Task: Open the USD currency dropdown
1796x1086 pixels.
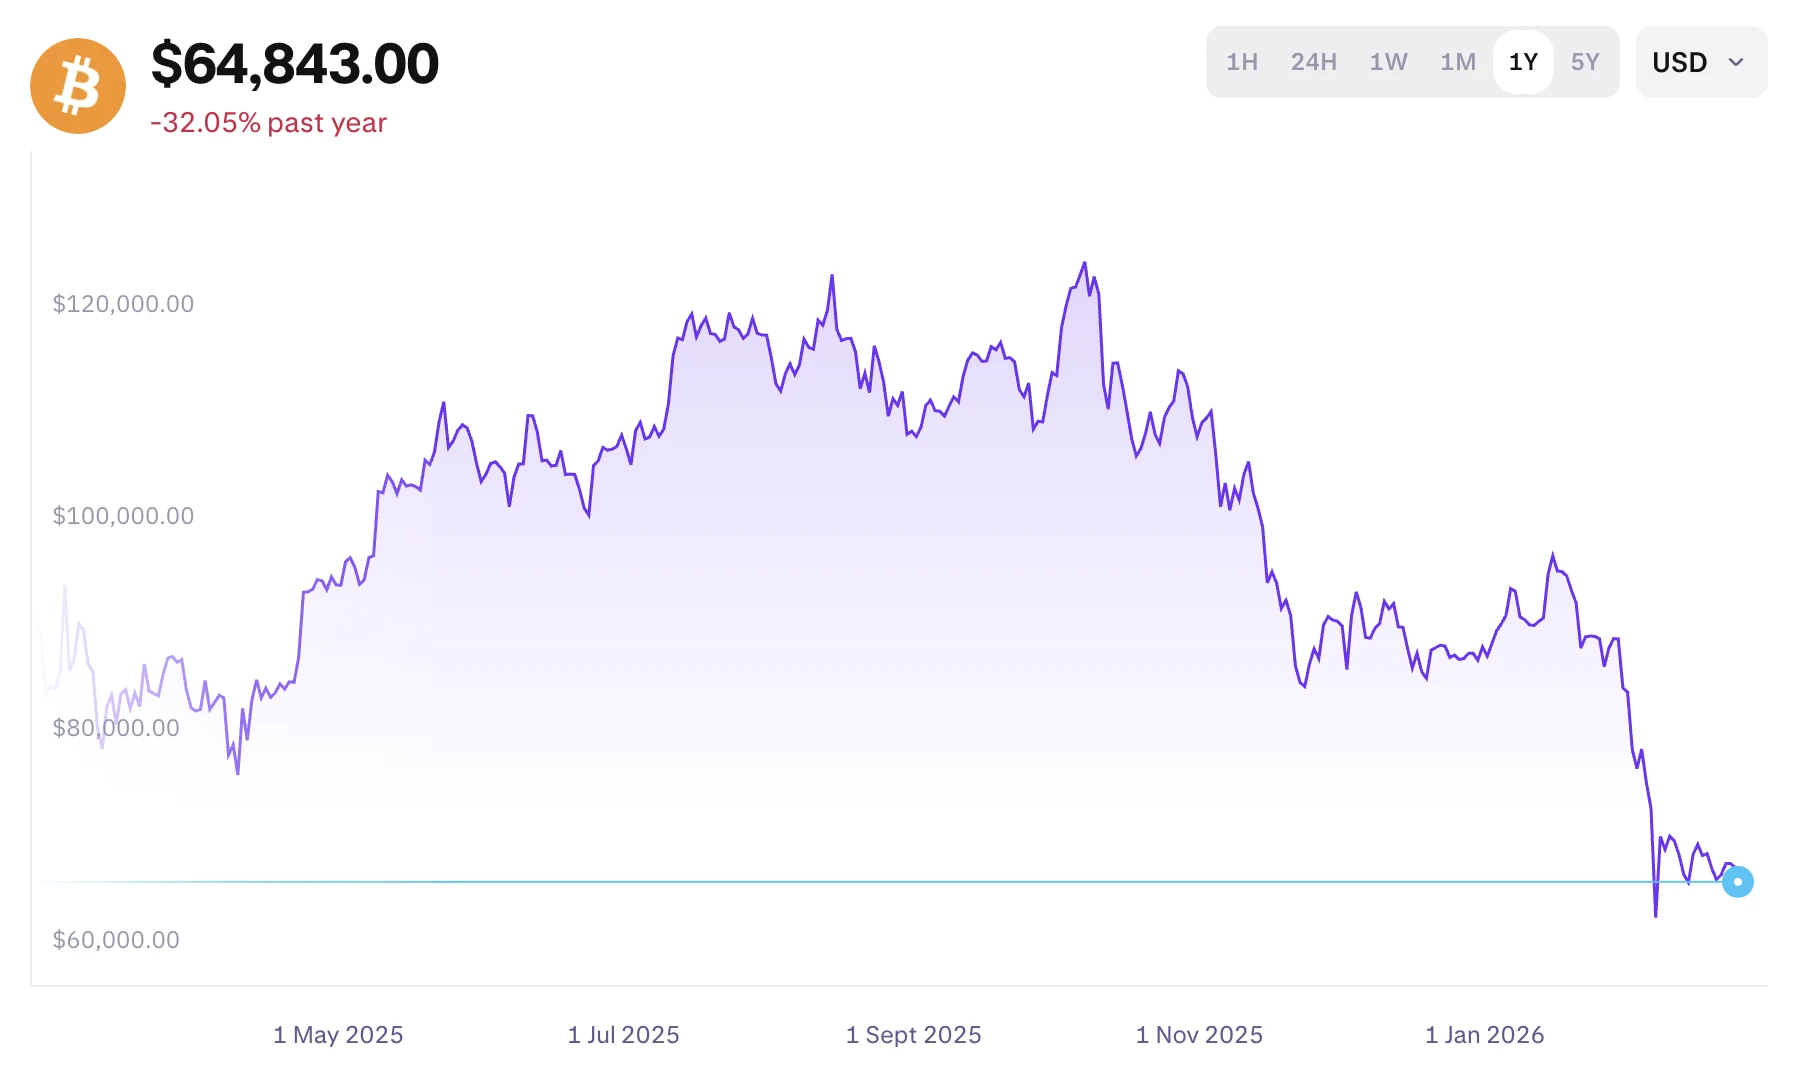Action: (x=1680, y=62)
